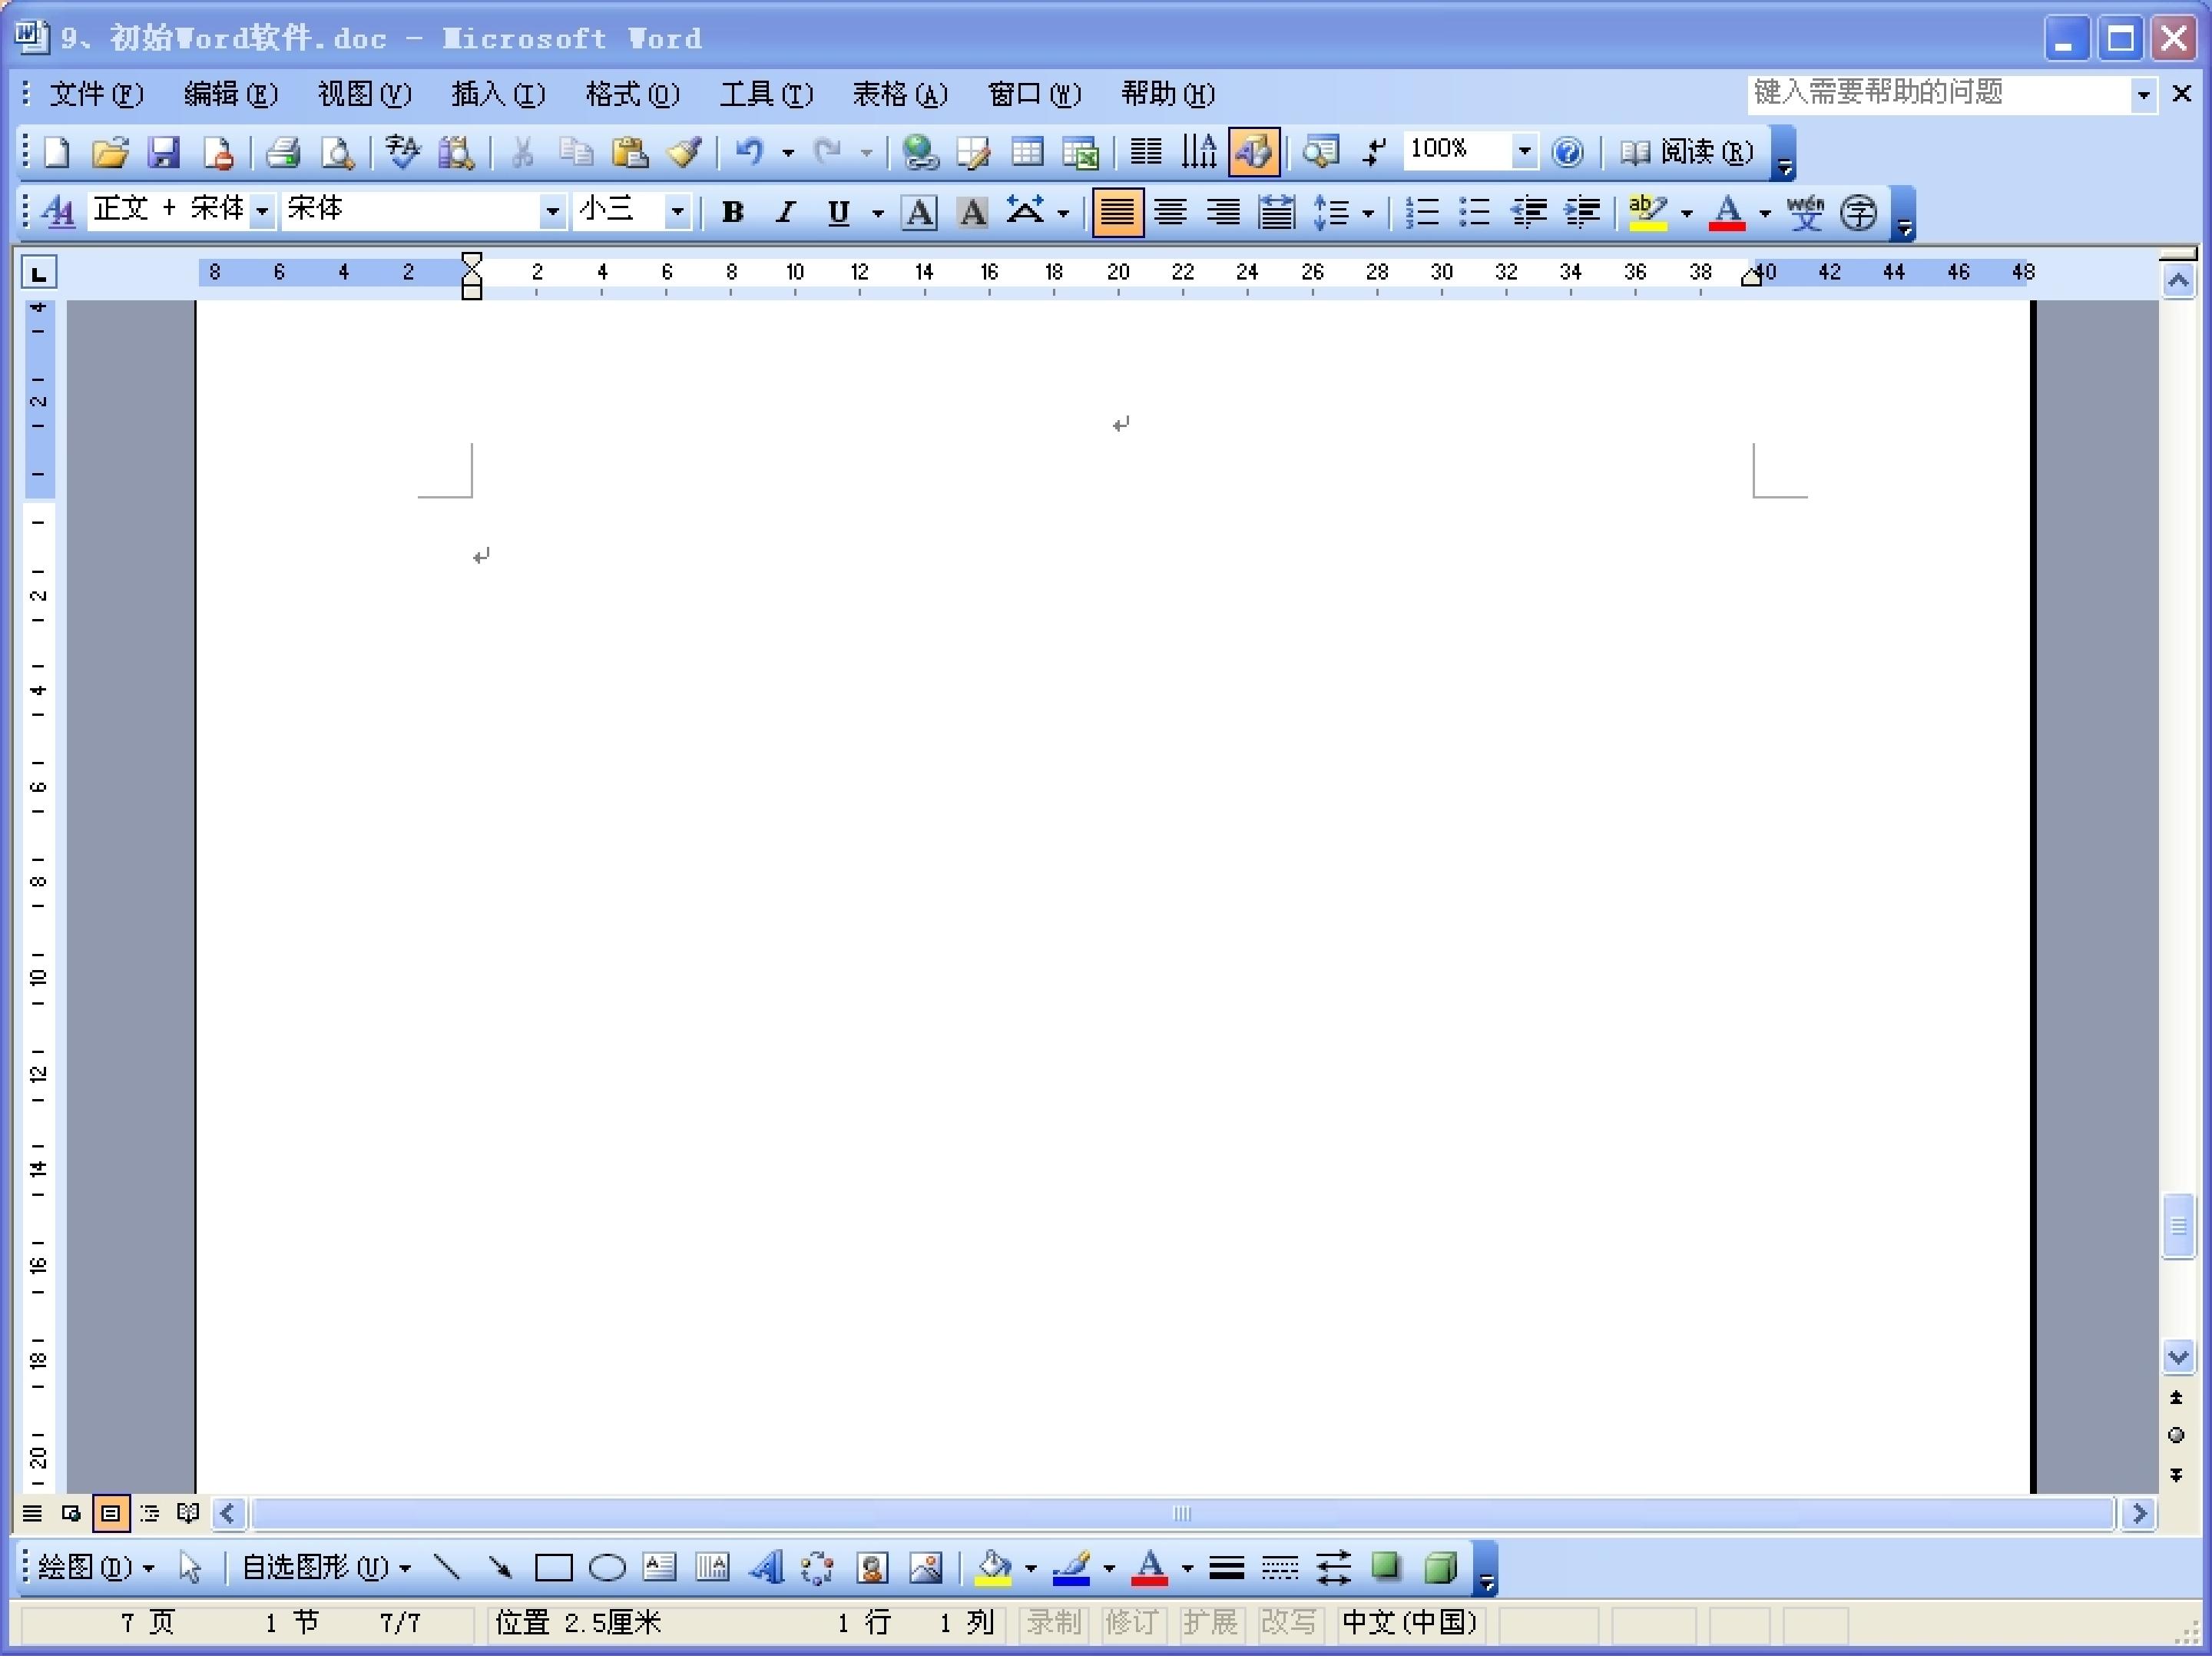Screen dimensions: 2212x1659
Task: Apply the red font color swatch
Action: click(1728, 212)
